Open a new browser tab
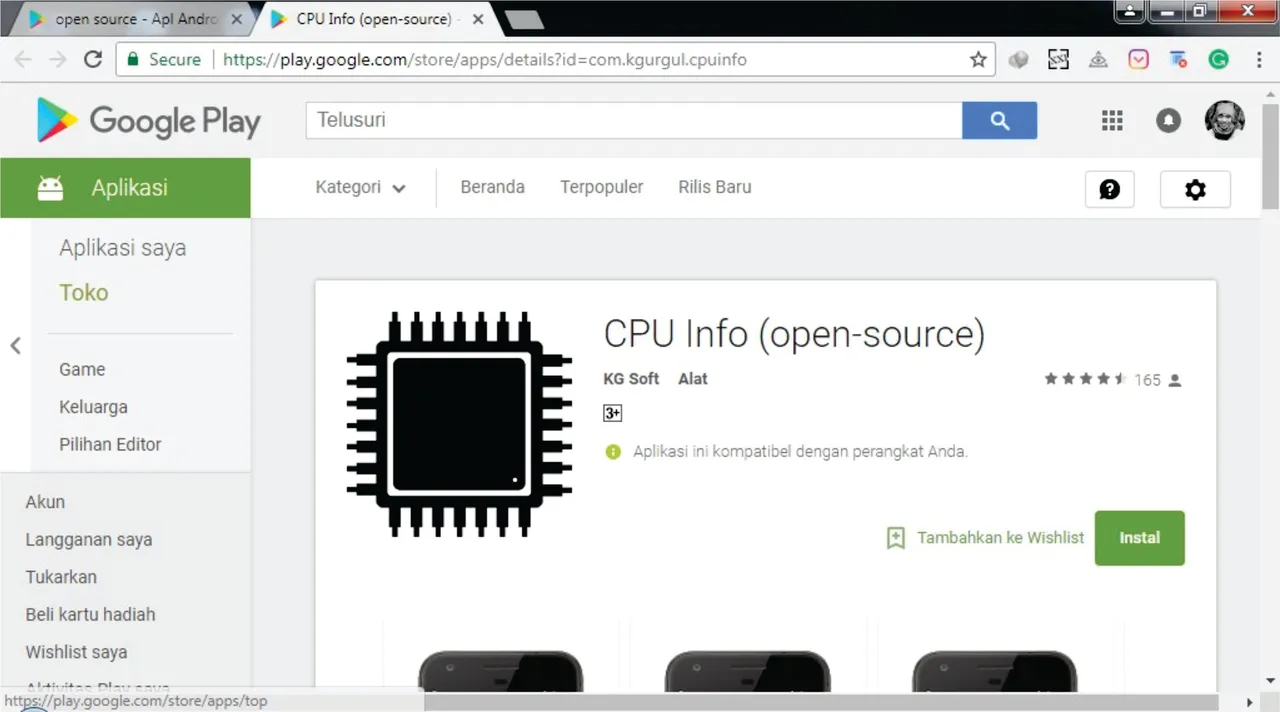Image resolution: width=1280 pixels, height=712 pixels. coord(525,19)
